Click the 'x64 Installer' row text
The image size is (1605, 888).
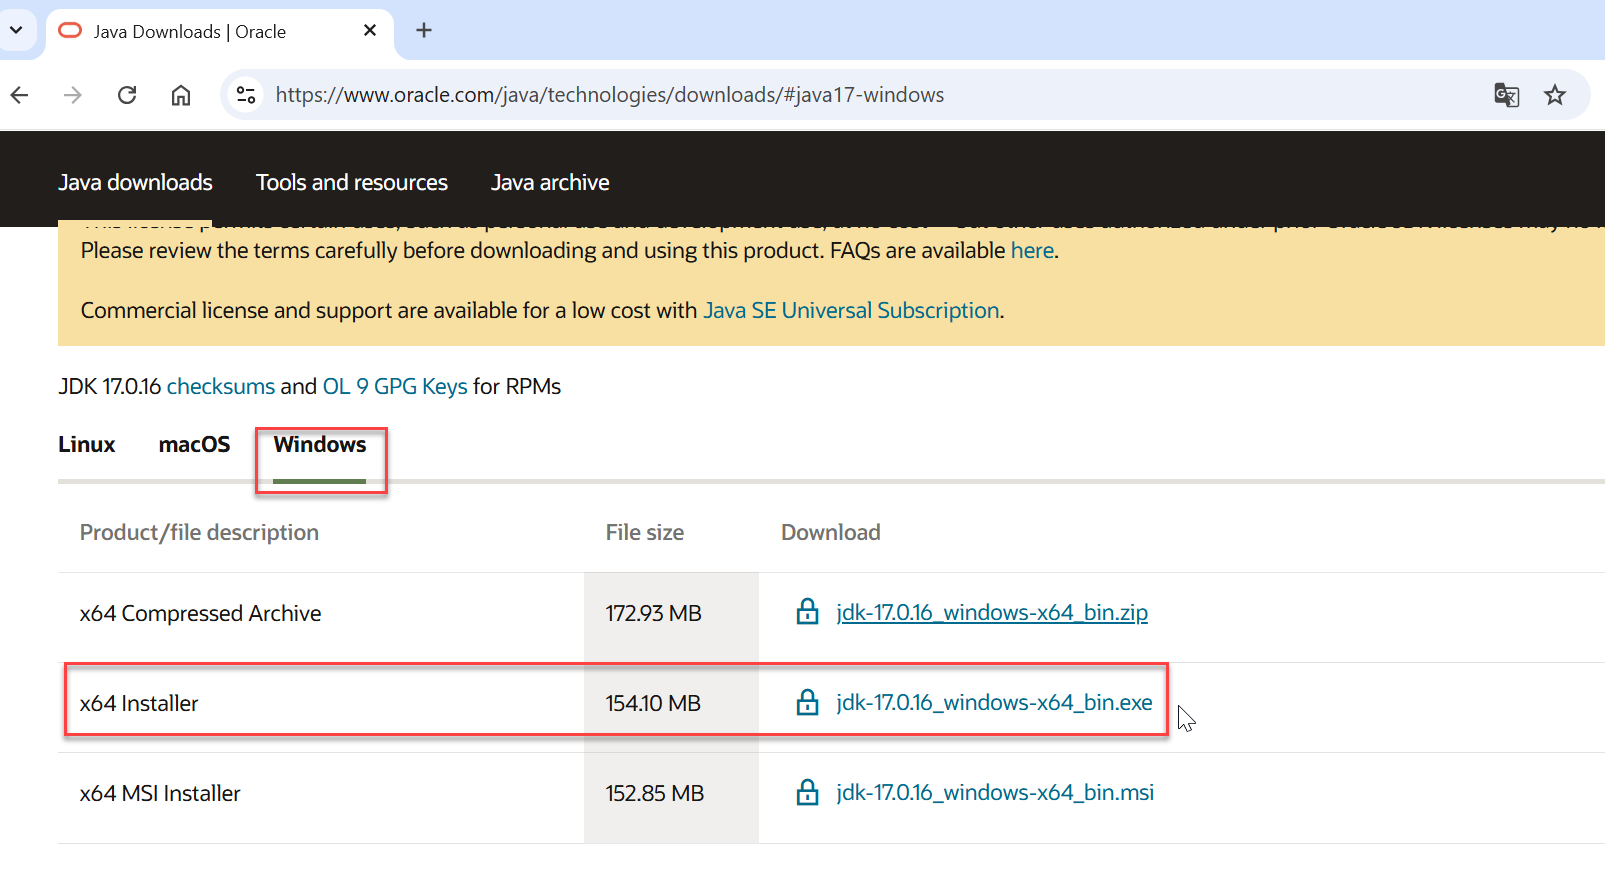[x=139, y=703]
